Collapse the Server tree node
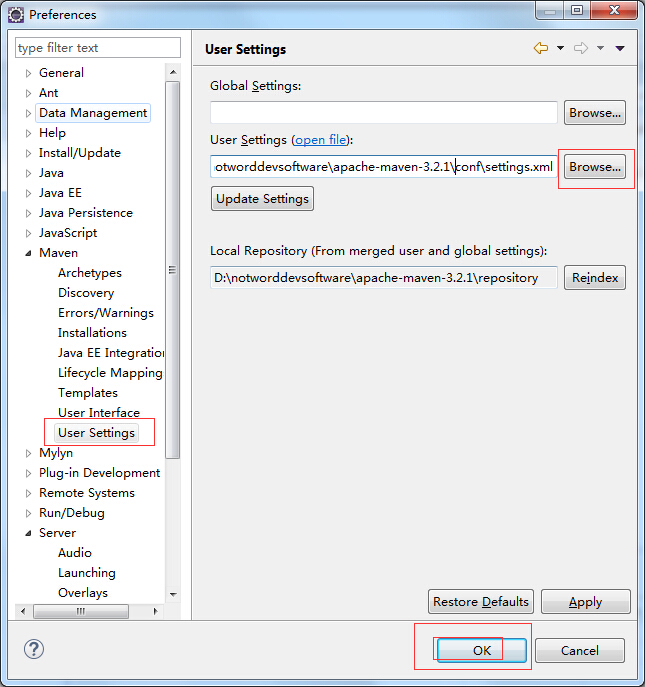645x687 pixels. click(28, 533)
